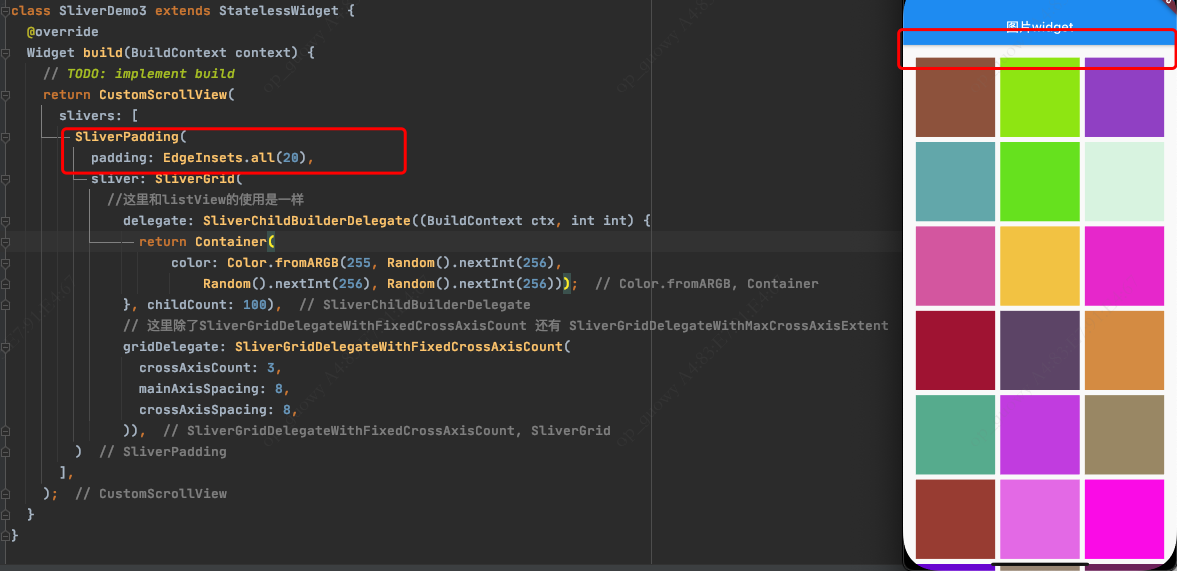
Task: Collapse fold marker on Widget build line
Action: pos(5,53)
